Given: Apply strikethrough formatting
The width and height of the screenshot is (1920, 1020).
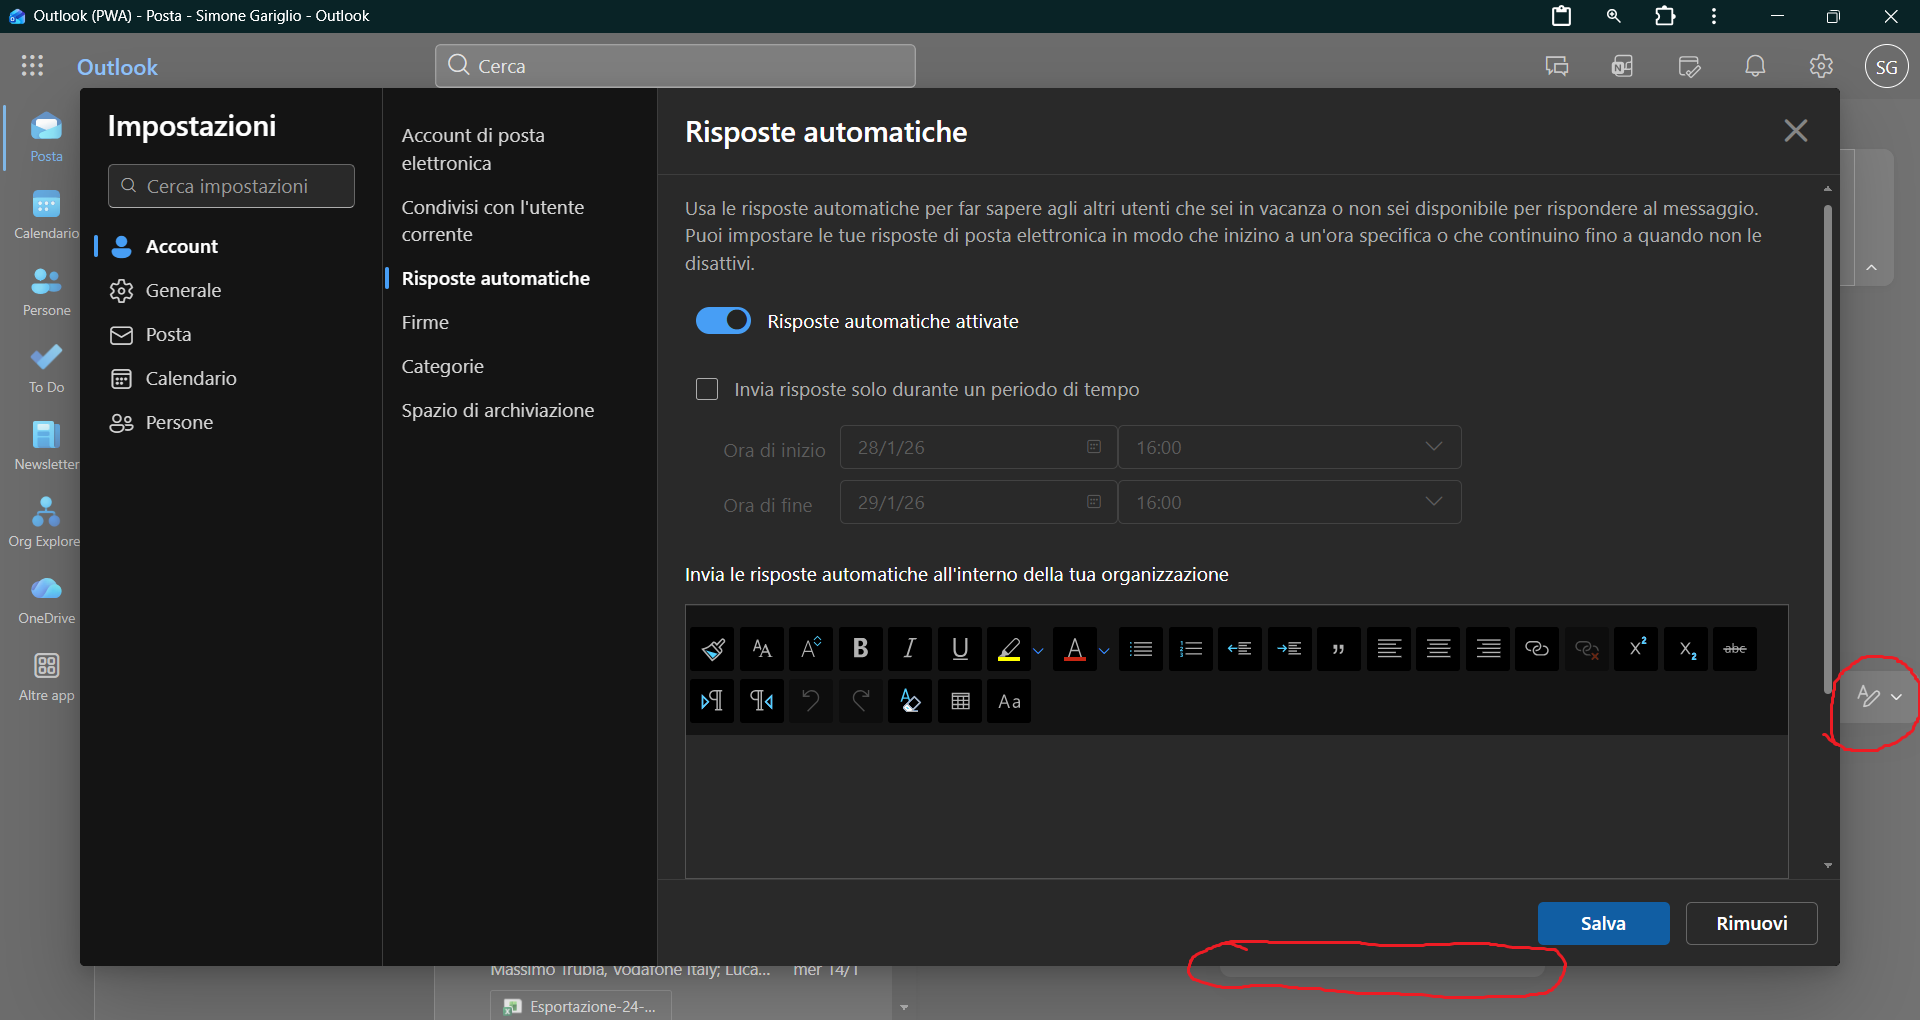Looking at the screenshot, I should click(1735, 649).
